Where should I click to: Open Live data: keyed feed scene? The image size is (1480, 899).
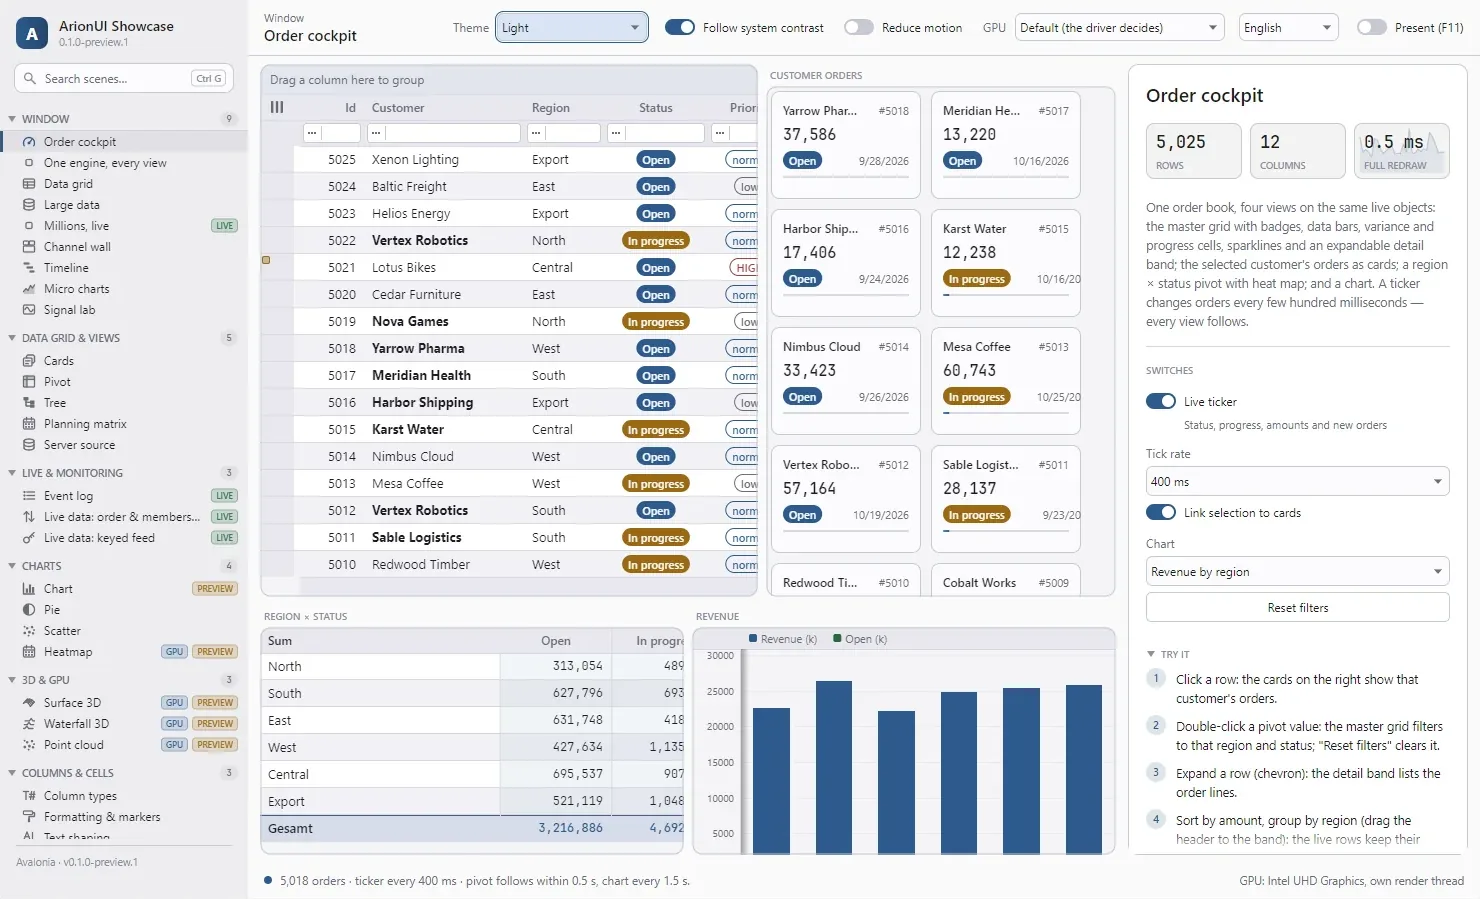click(x=124, y=538)
